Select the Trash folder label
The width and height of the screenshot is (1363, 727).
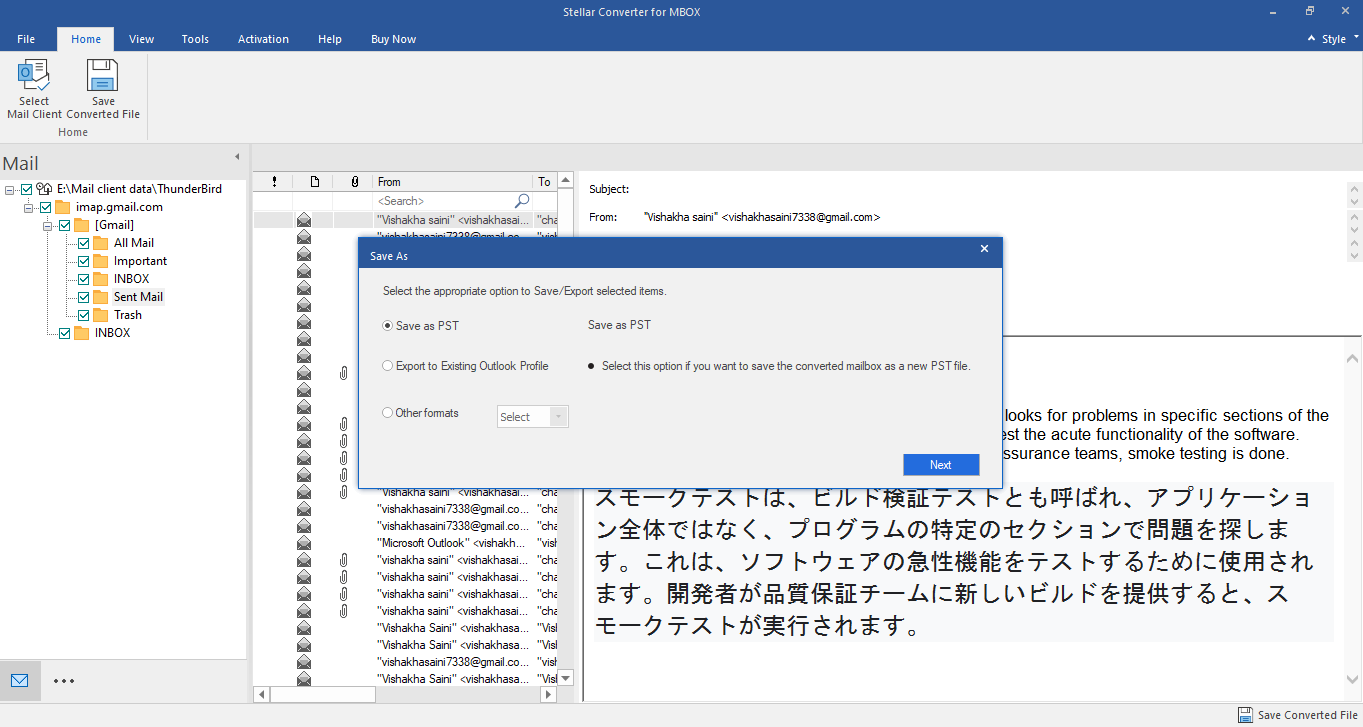point(128,315)
